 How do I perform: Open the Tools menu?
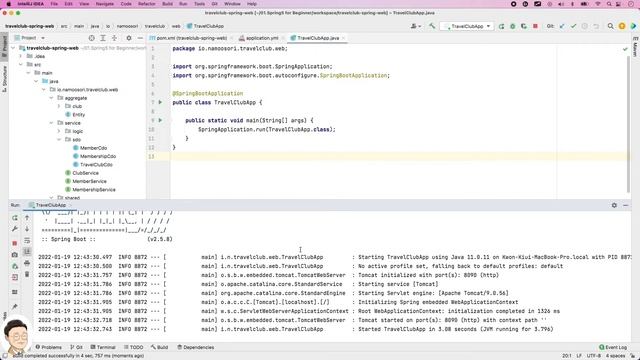(x=199, y=4)
